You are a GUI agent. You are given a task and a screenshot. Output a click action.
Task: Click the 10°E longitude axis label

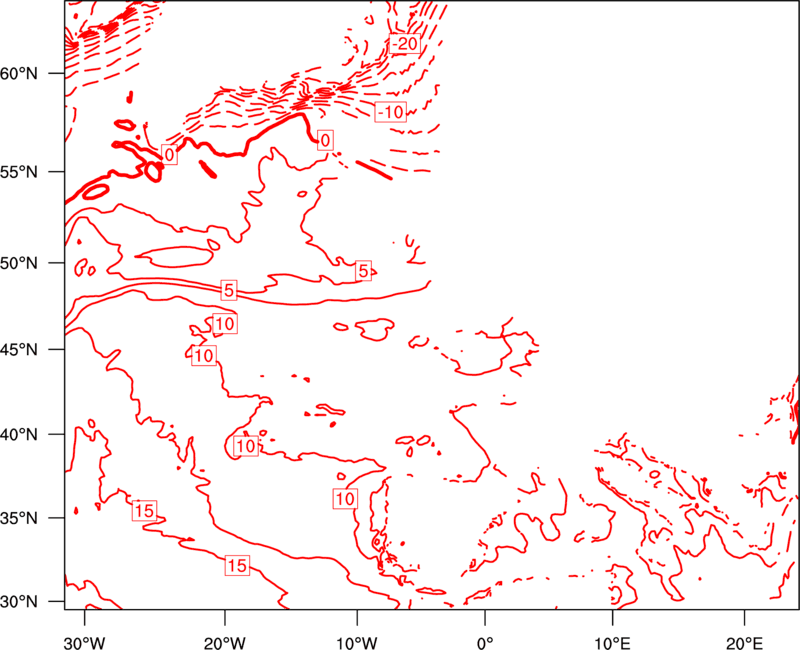coord(612,643)
